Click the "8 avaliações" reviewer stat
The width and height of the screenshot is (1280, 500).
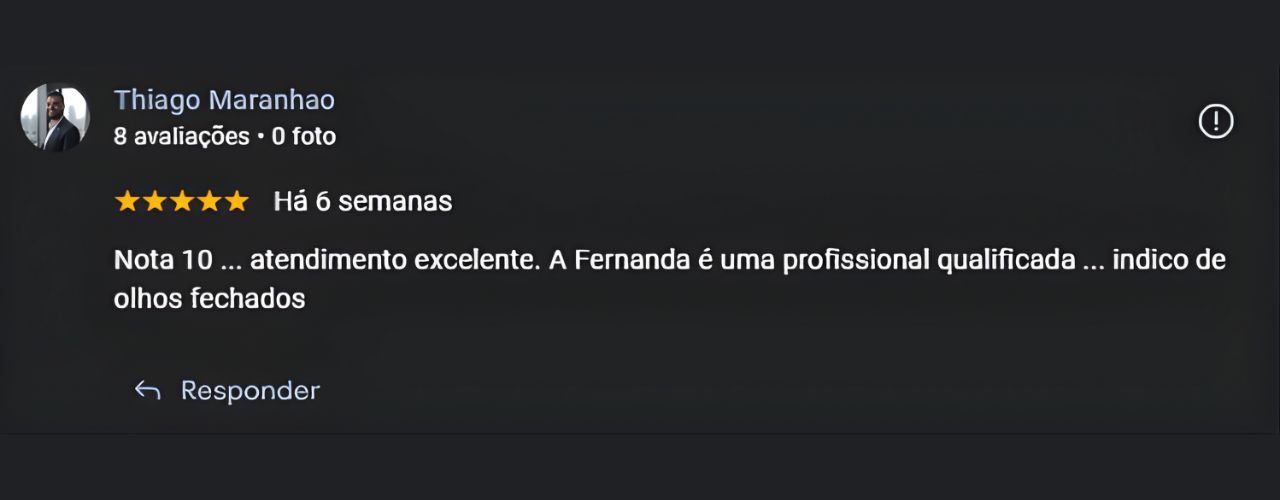(181, 136)
